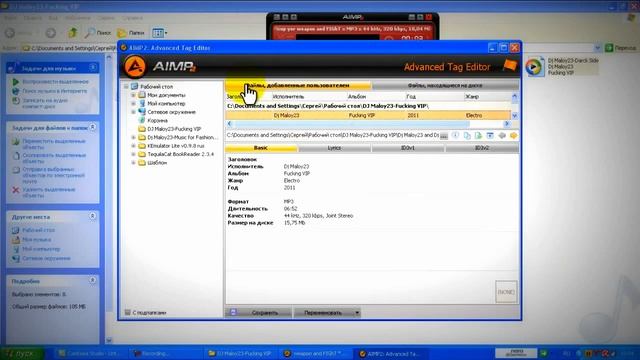Collapse the Рабочий стол tree root
This screenshot has width=640, height=360.
click(126, 87)
